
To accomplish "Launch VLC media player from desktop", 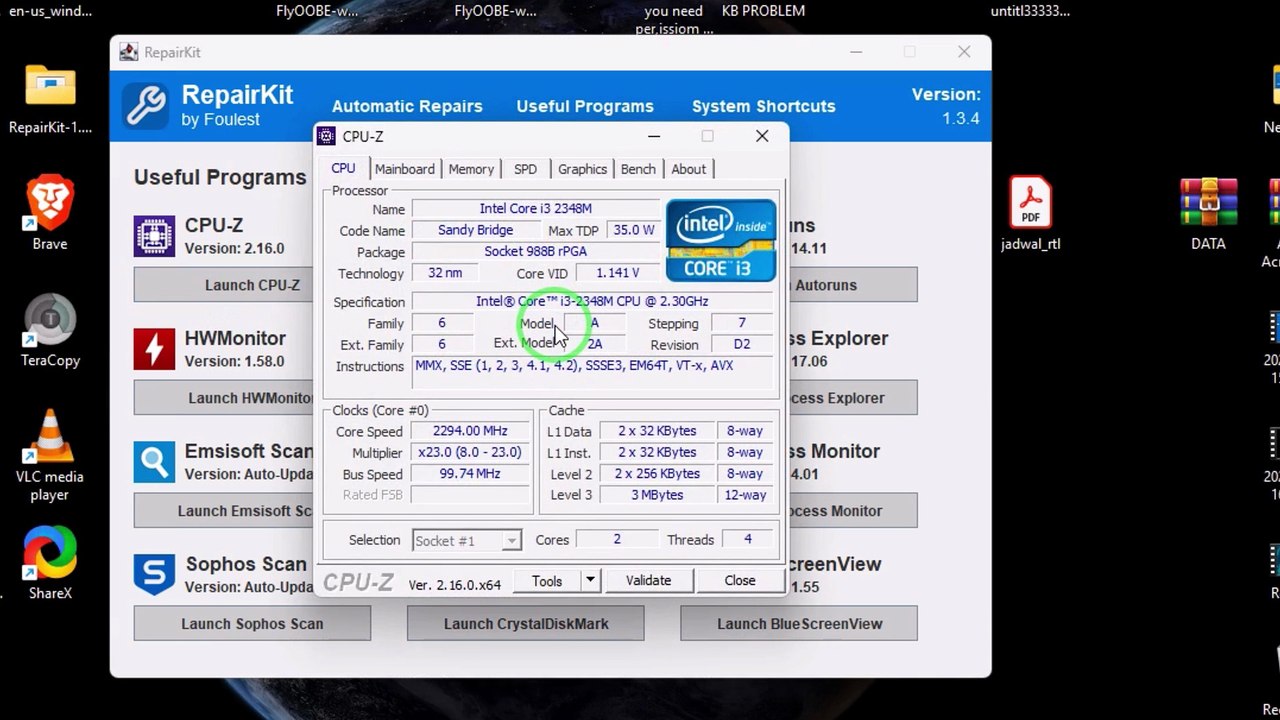I will 50,455.
